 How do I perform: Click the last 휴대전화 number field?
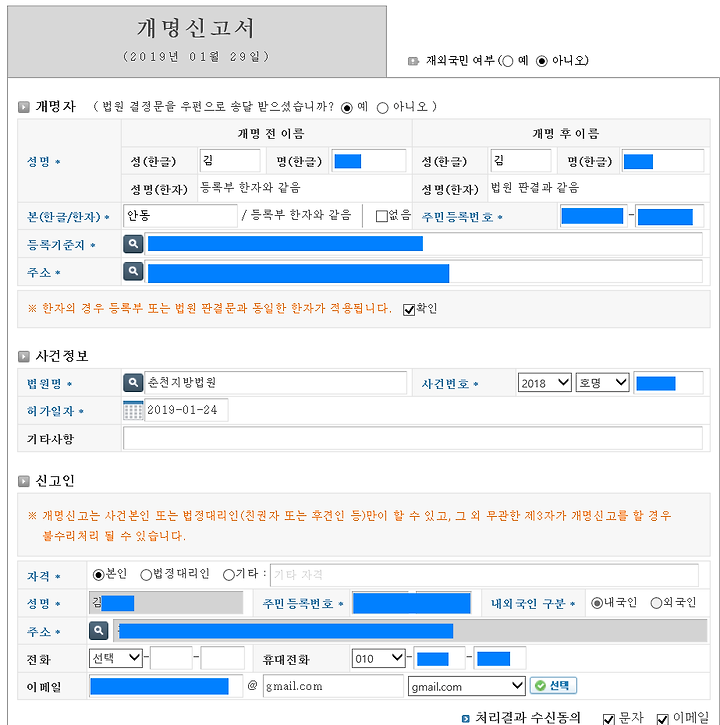click(500, 658)
